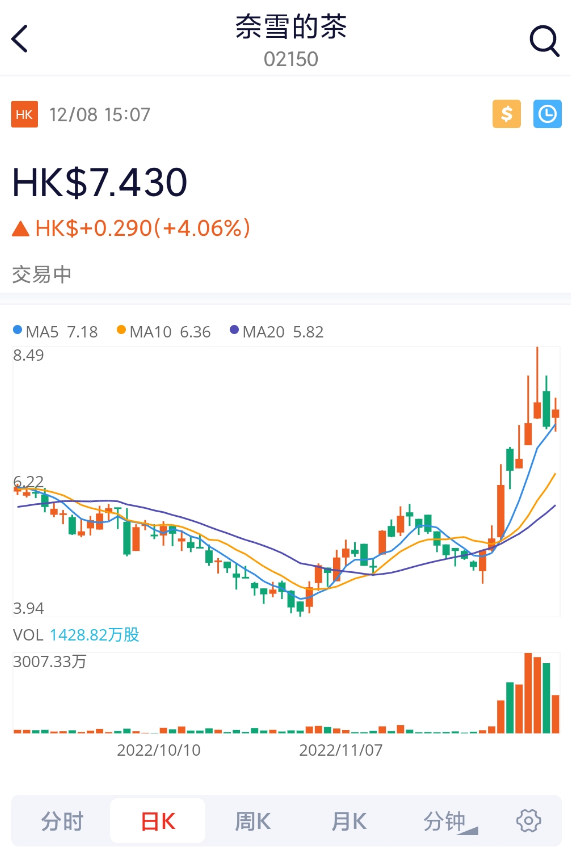Viewport: 571px width, 860px height.
Task: Open stock search magnifier icon
Action: [544, 41]
